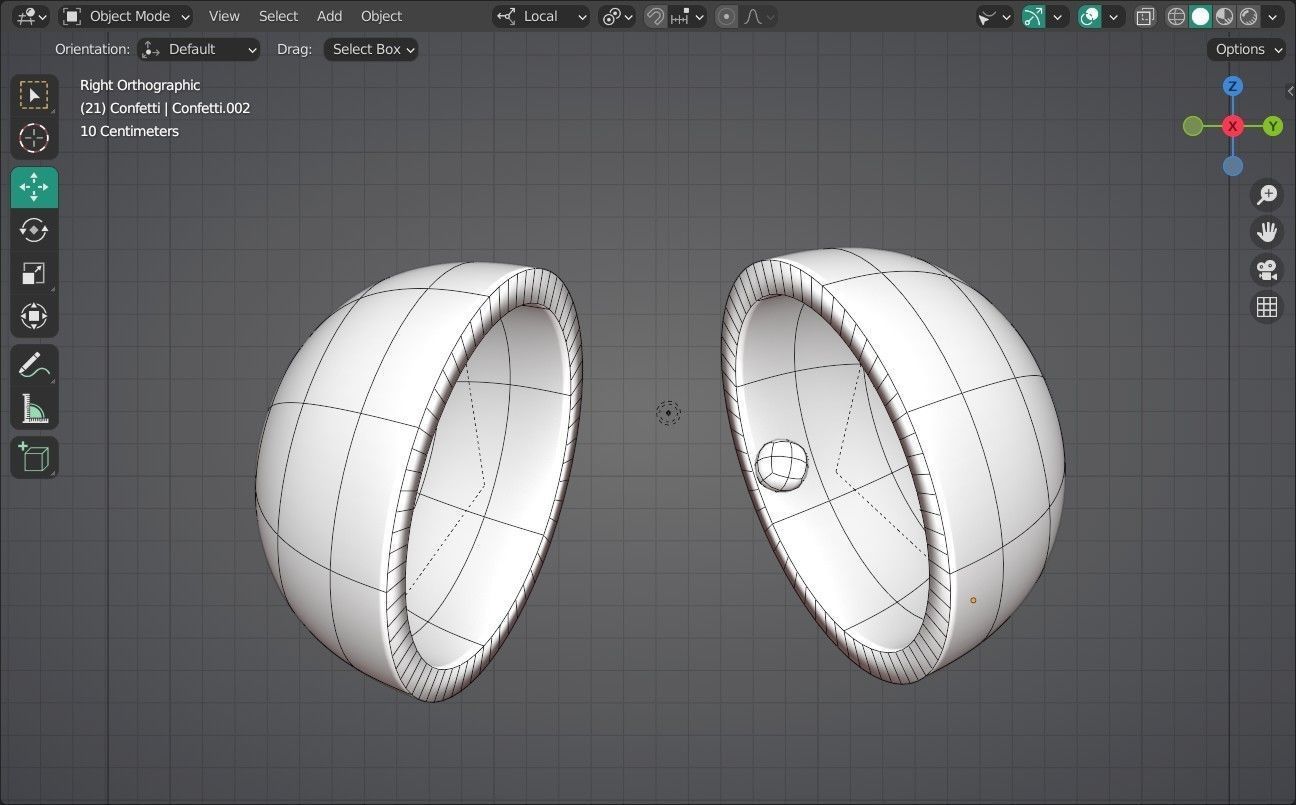Click the Pan view hand icon

1267,232
